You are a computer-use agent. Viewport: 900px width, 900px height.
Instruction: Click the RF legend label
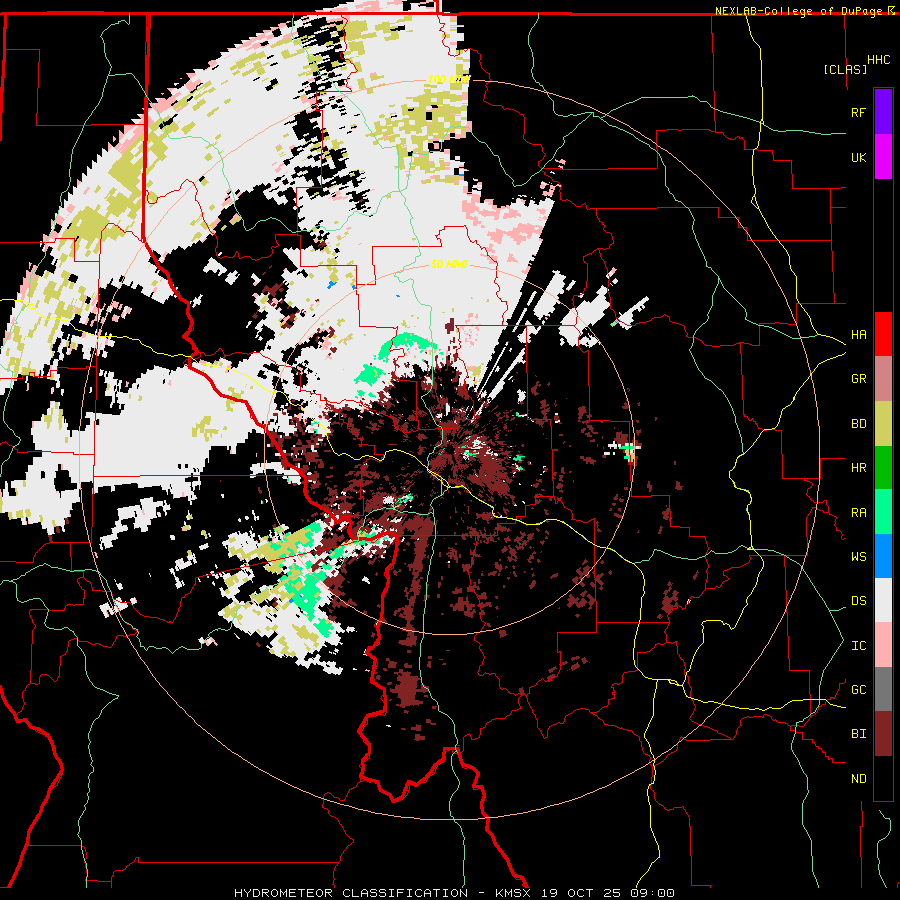858,112
